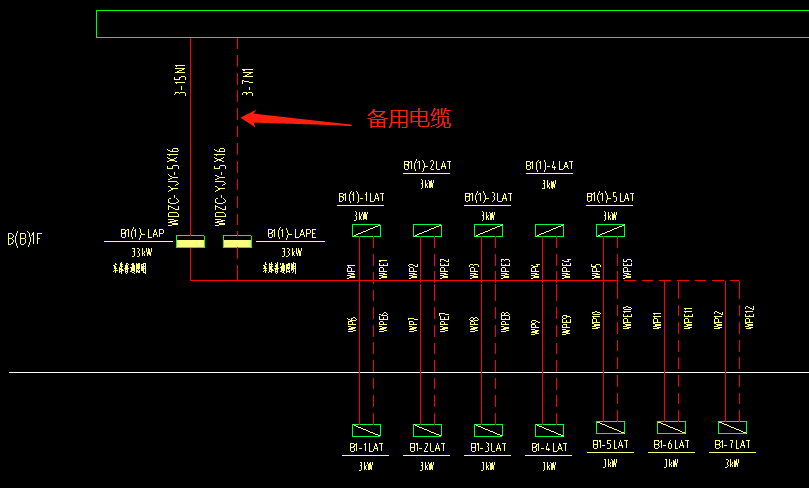809x488 pixels.
Task: Click the B1(1)-4LAT label
Action: pos(549,166)
